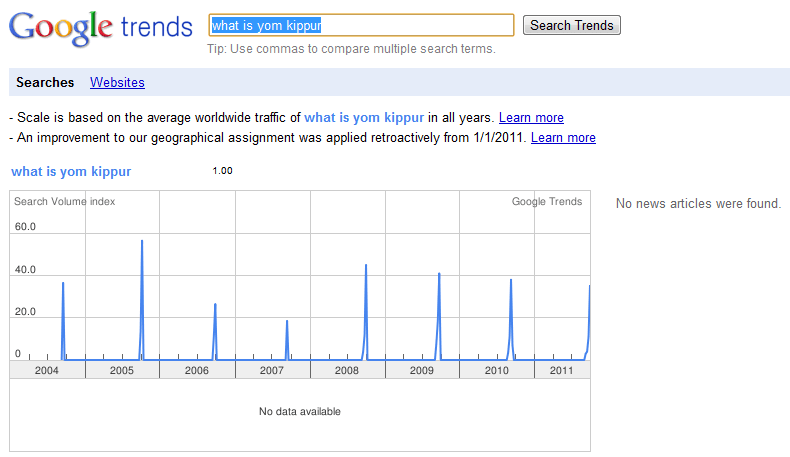
Task: Click the search terms input field
Action: click(361, 25)
